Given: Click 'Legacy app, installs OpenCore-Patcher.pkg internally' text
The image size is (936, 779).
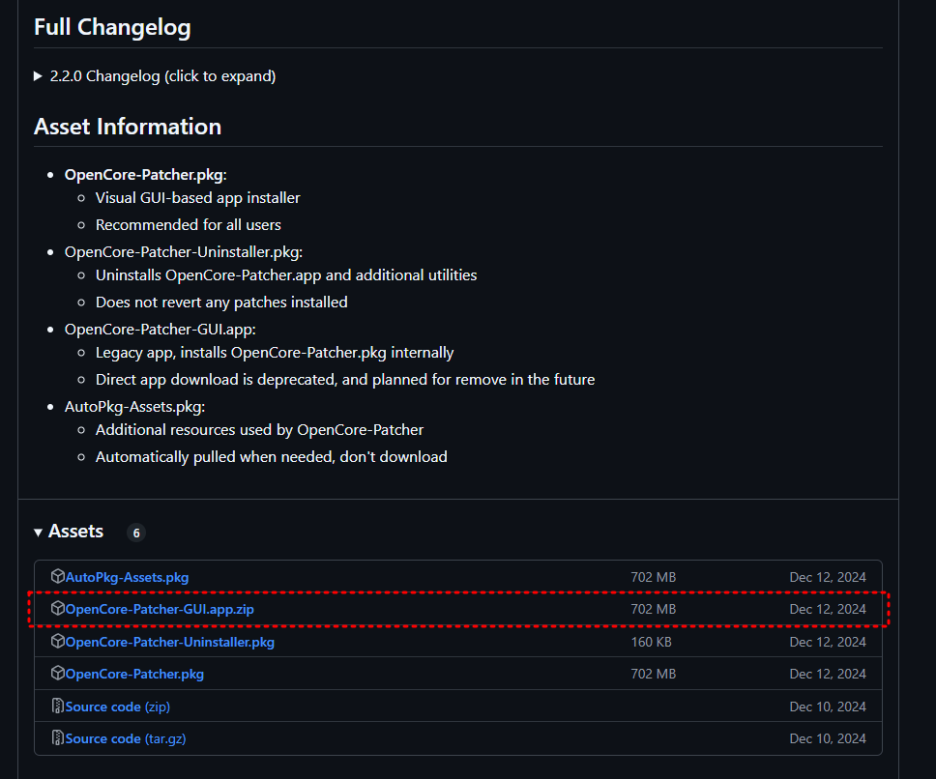Looking at the screenshot, I should pos(275,353).
